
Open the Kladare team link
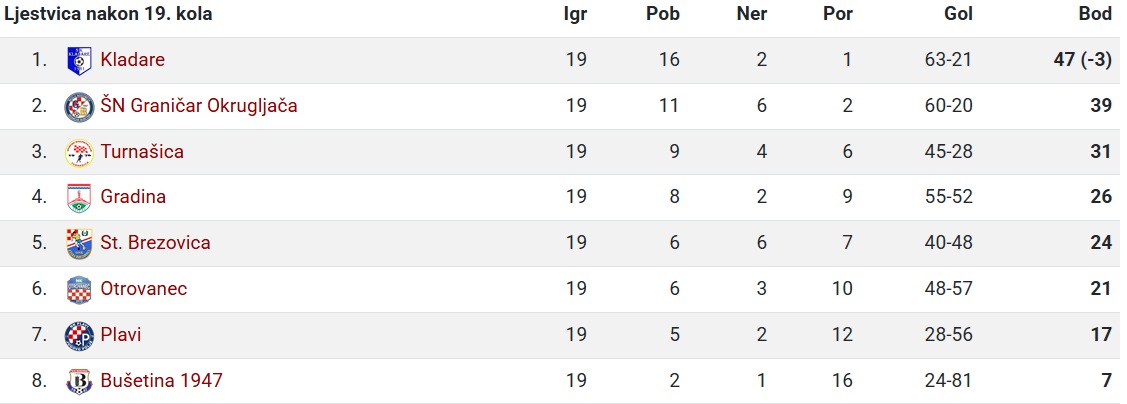pyautogui.click(x=133, y=60)
